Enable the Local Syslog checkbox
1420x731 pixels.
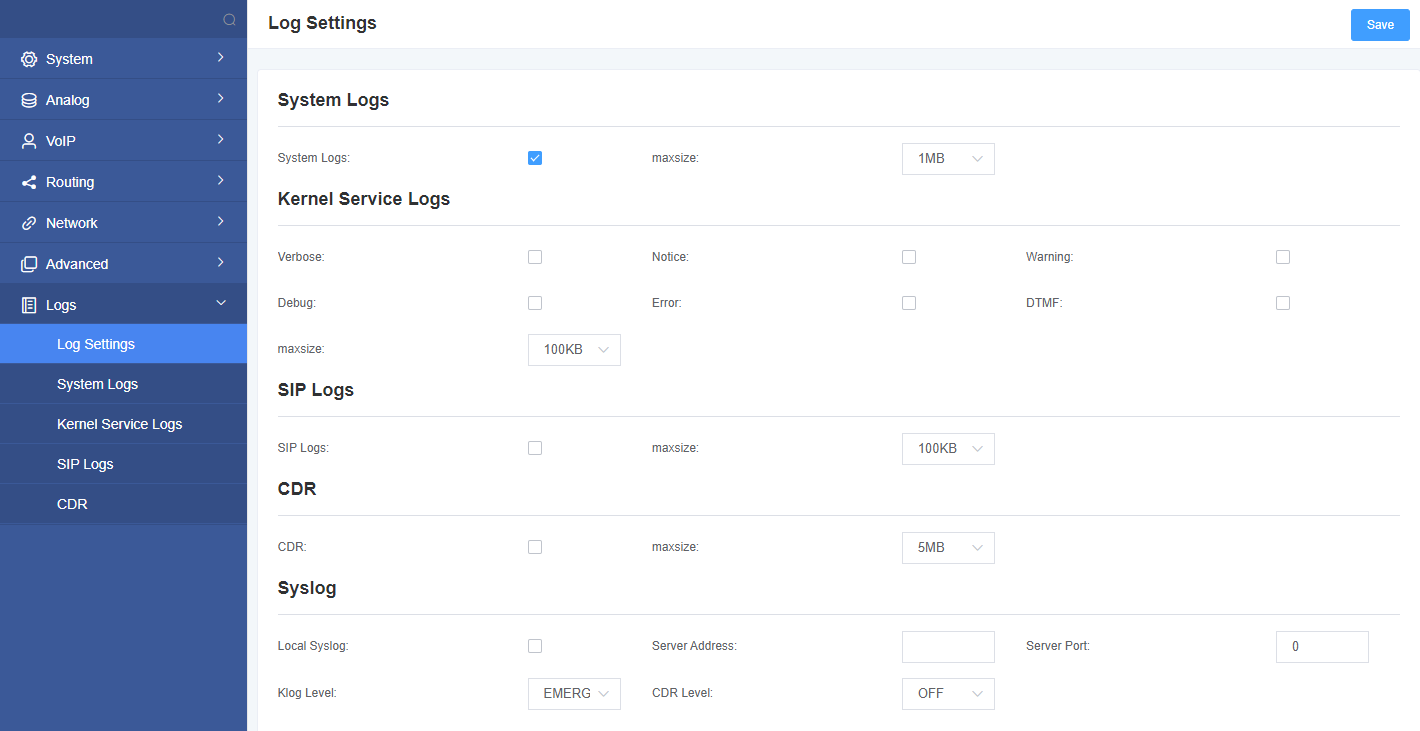(x=535, y=646)
